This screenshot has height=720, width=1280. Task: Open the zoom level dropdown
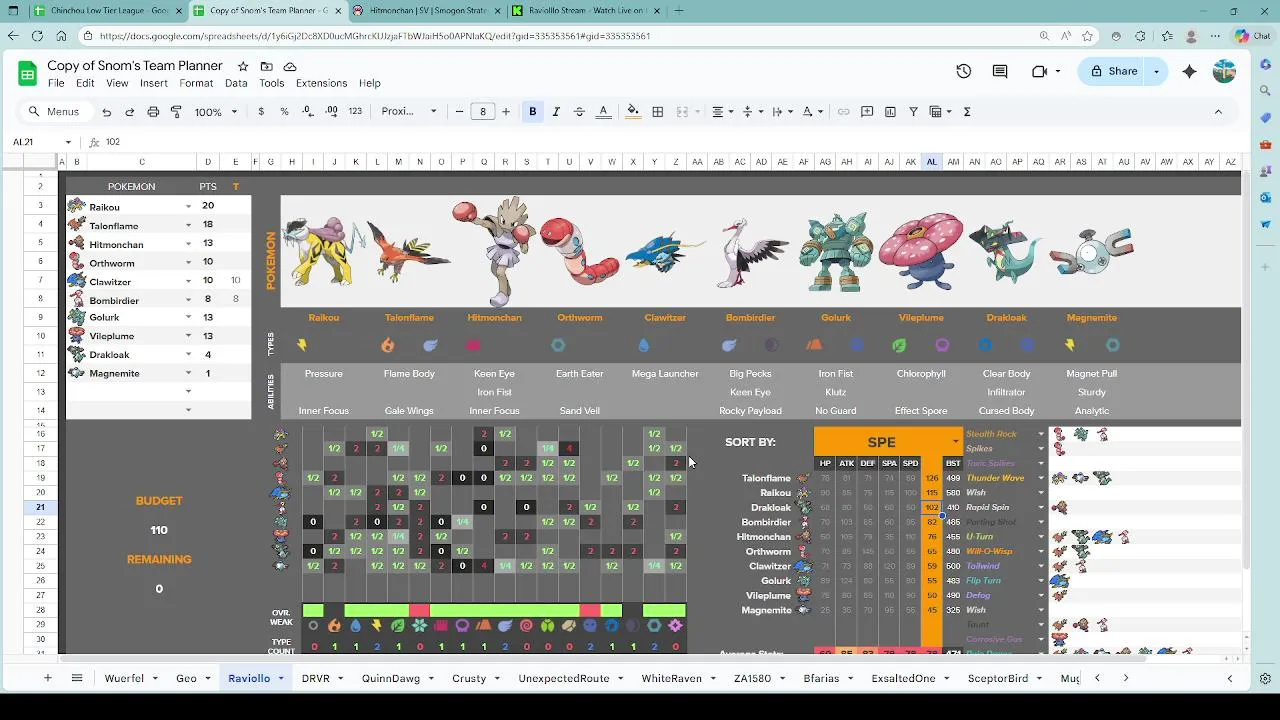[x=216, y=112]
